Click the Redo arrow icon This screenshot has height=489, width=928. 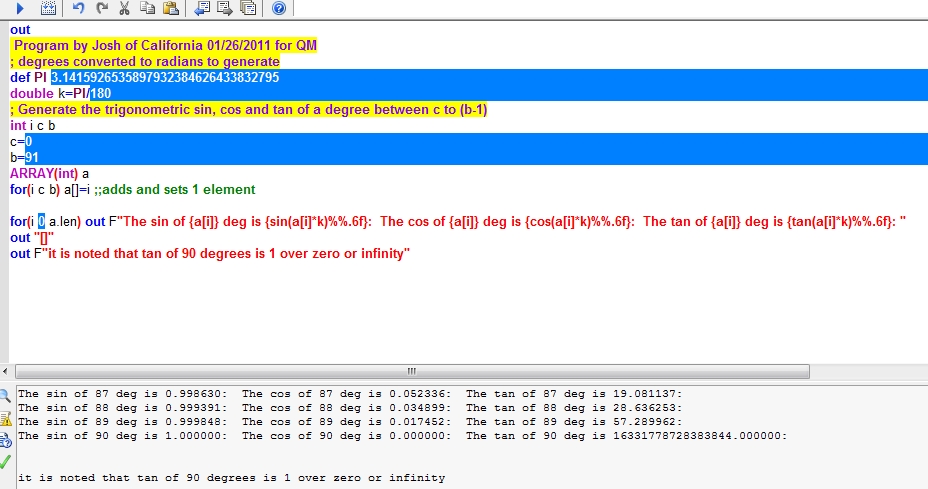pos(101,8)
